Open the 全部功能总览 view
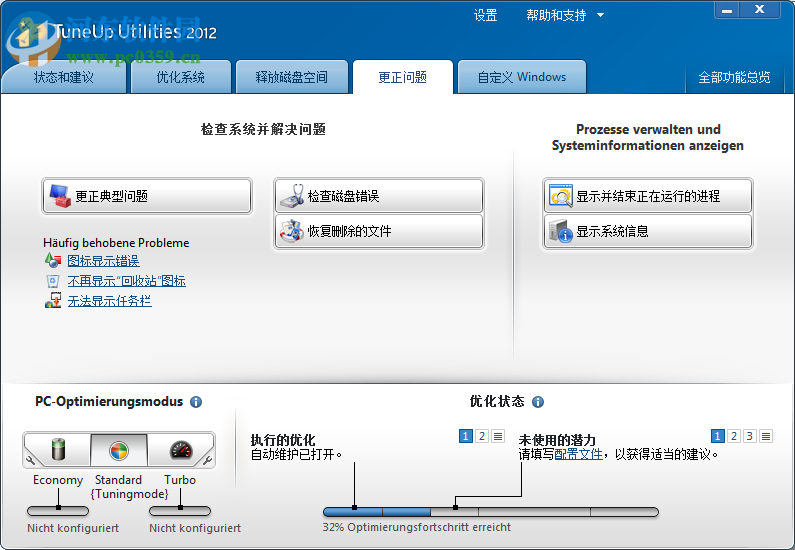The width and height of the screenshot is (795, 550). [x=734, y=77]
